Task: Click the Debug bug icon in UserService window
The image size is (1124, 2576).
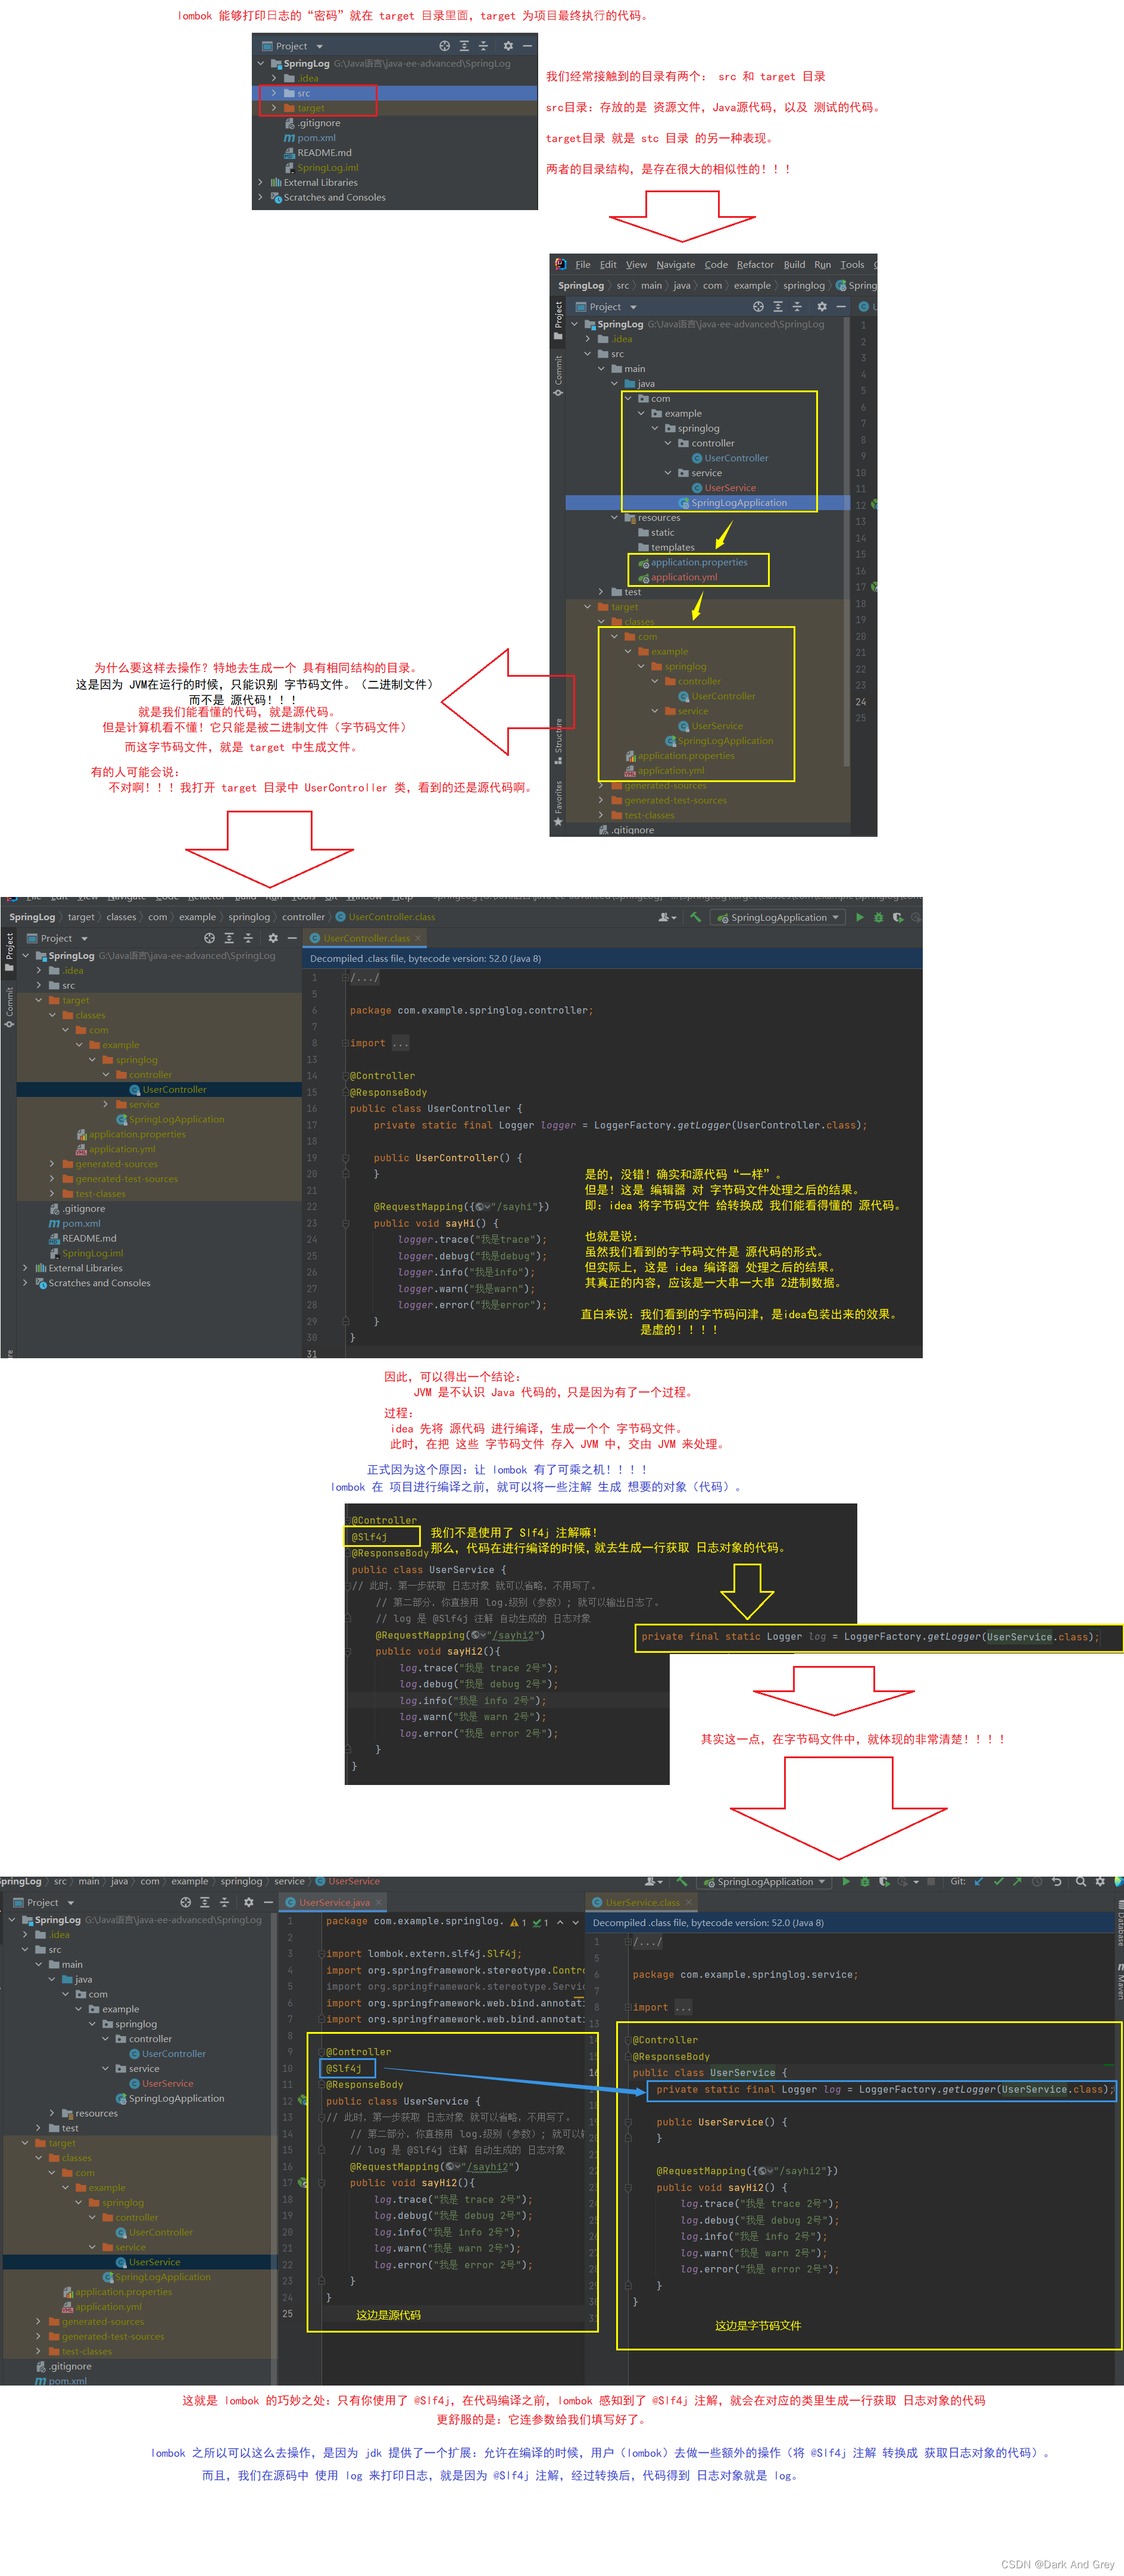Action: pos(865,1881)
